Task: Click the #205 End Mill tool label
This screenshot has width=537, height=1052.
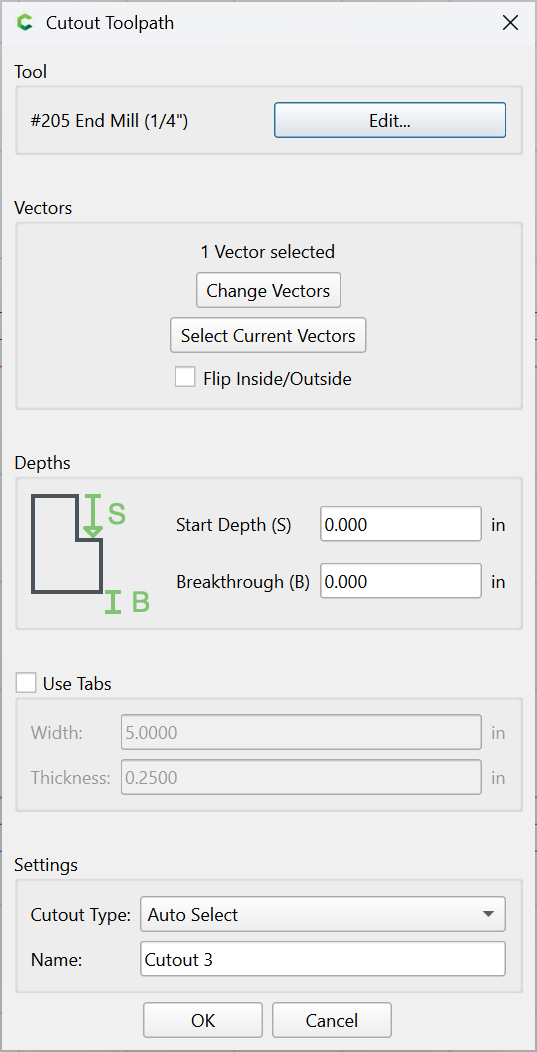Action: pyautogui.click(x=110, y=121)
